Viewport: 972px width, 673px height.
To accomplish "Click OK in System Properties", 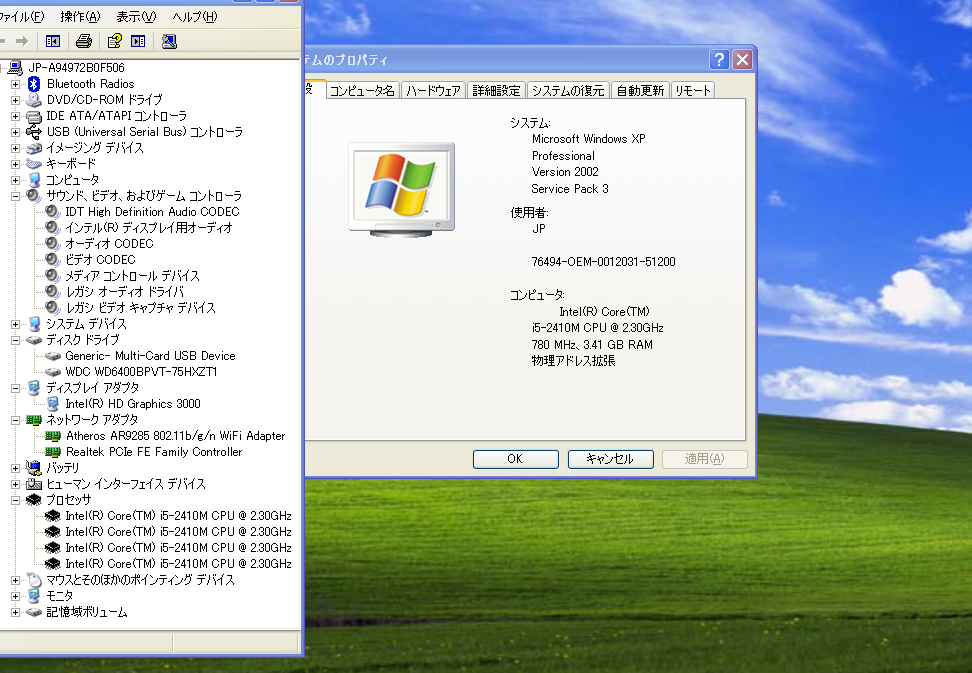I will [x=515, y=459].
